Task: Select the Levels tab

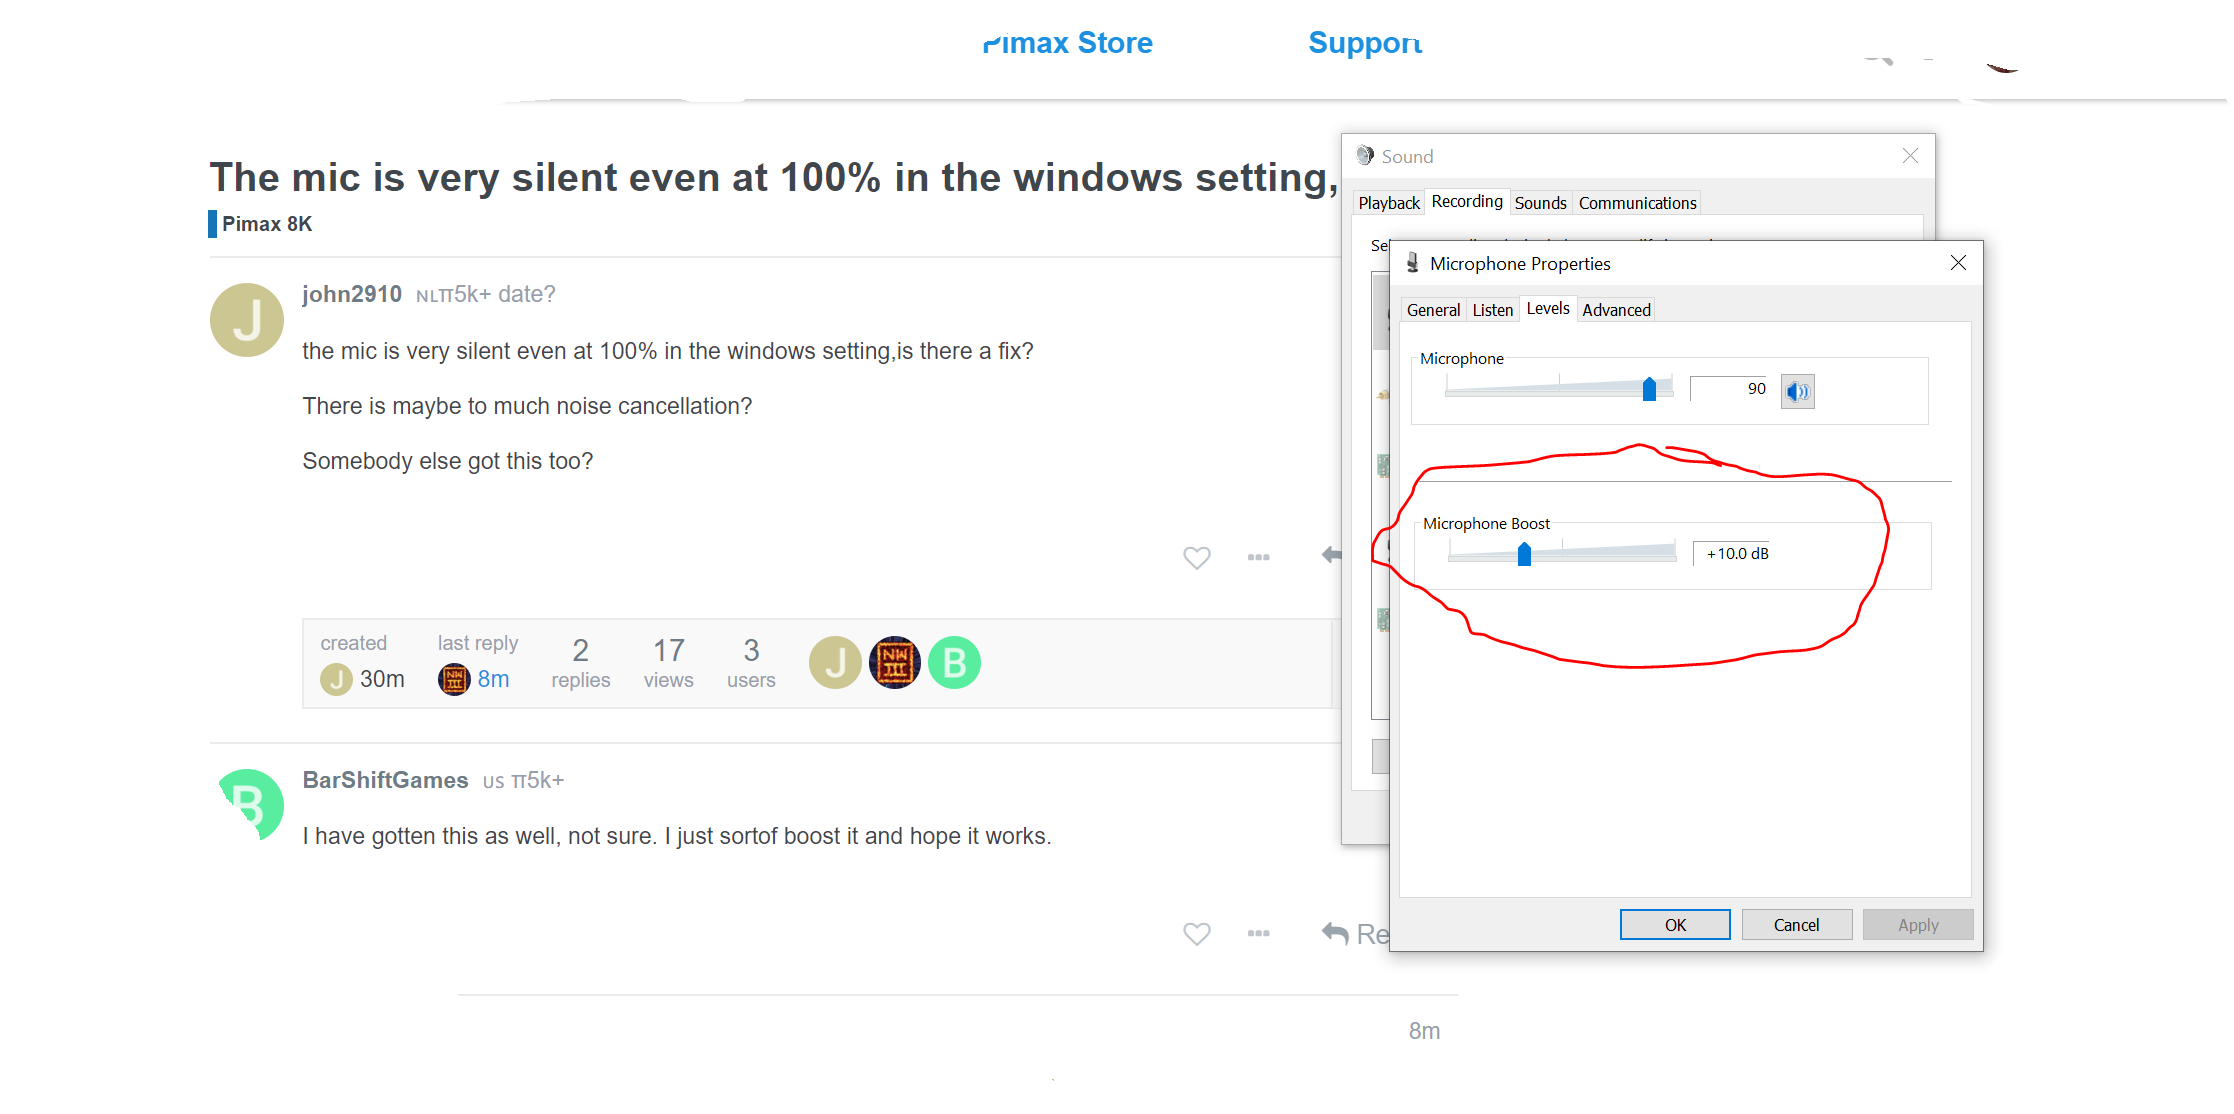Action: (x=1548, y=308)
